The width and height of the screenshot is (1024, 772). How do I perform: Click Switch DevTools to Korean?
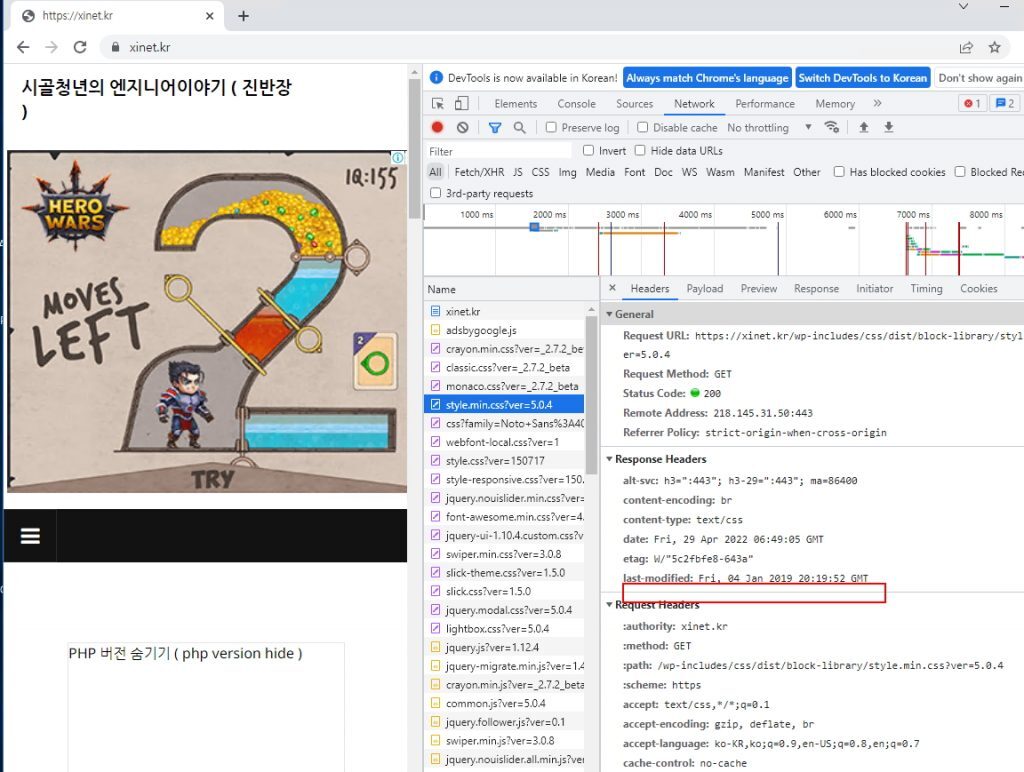click(x=863, y=78)
